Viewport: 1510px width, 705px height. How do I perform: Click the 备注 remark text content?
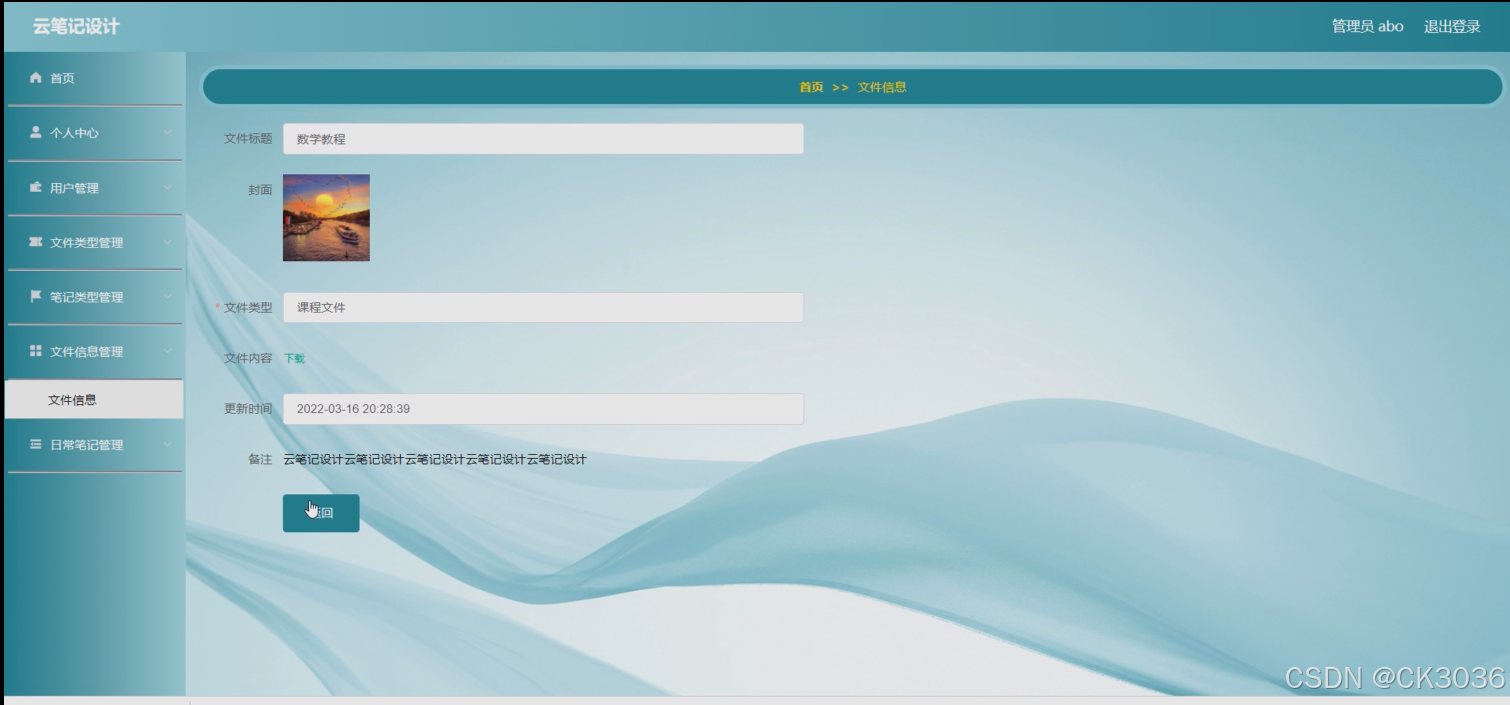click(435, 460)
